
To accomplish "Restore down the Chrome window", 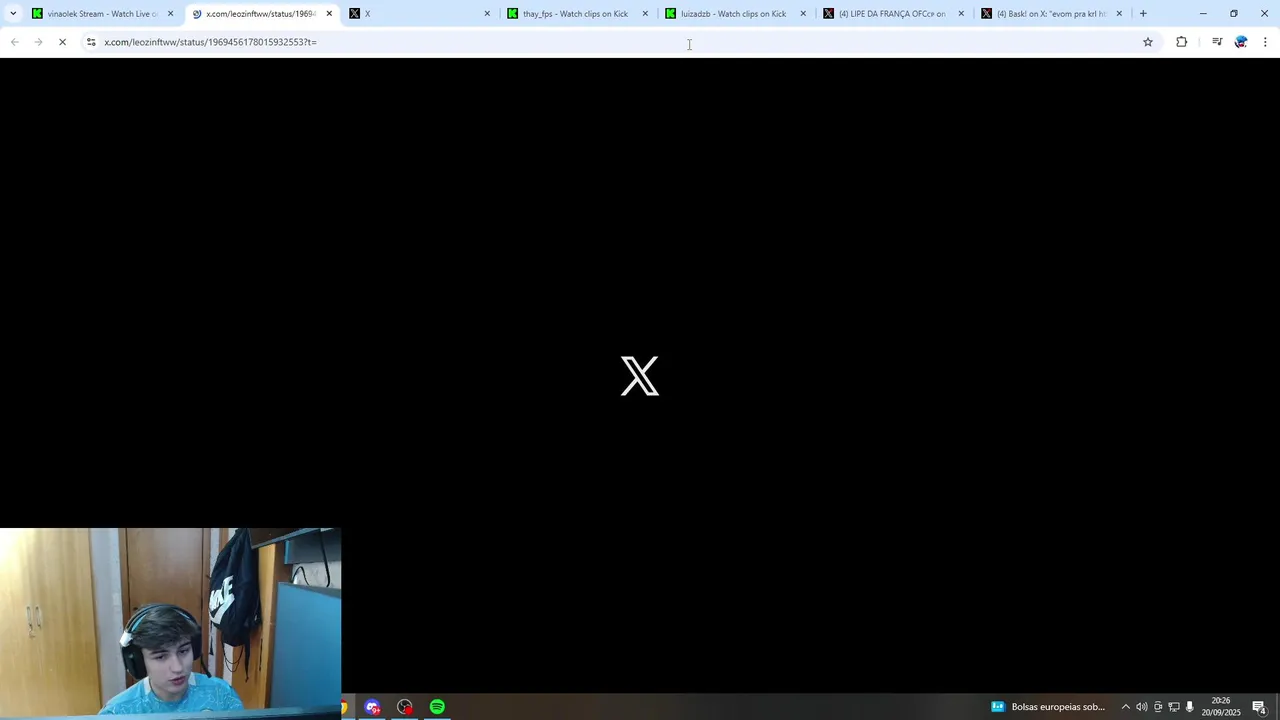I will click(x=1234, y=14).
